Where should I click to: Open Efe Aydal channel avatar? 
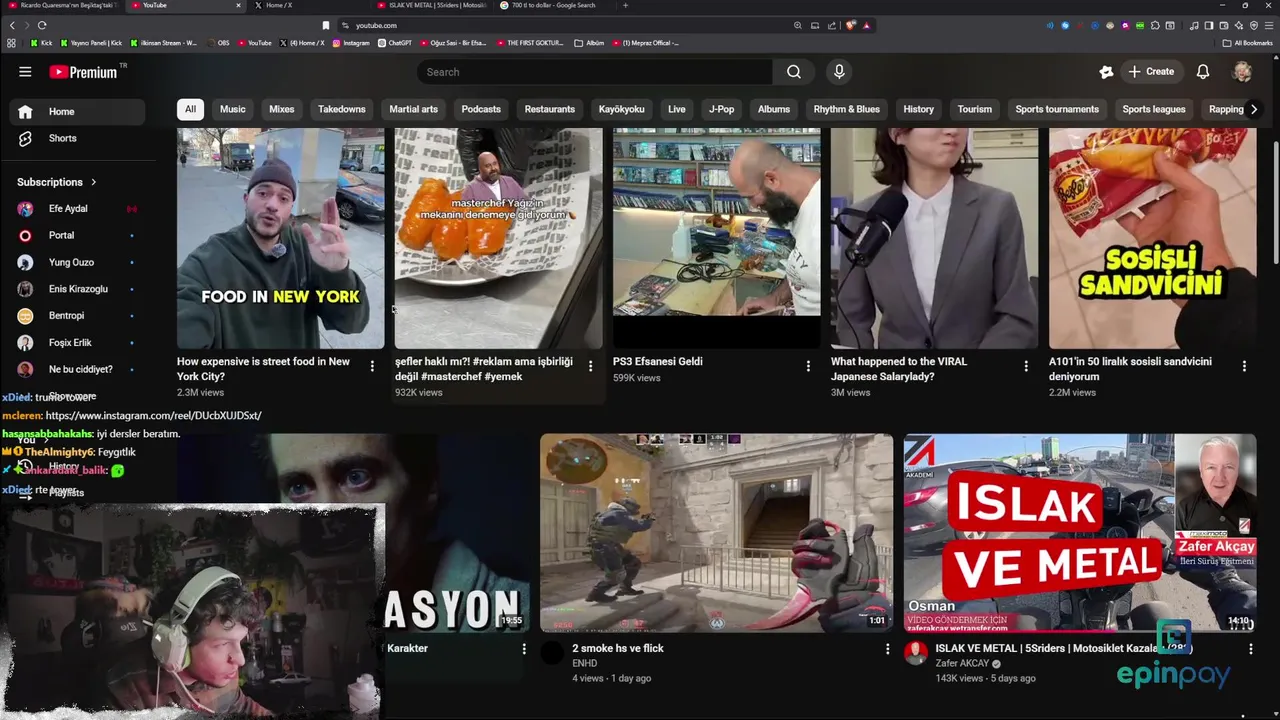point(25,209)
